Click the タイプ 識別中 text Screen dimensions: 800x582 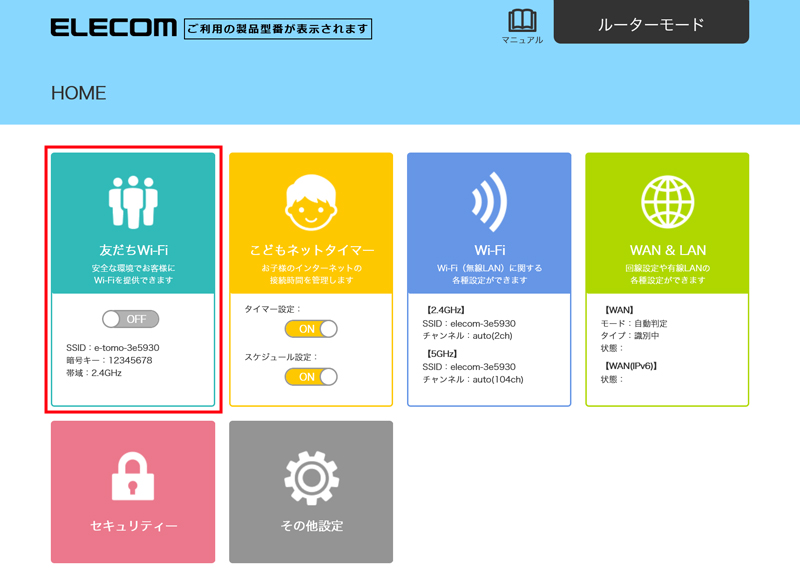(630, 336)
